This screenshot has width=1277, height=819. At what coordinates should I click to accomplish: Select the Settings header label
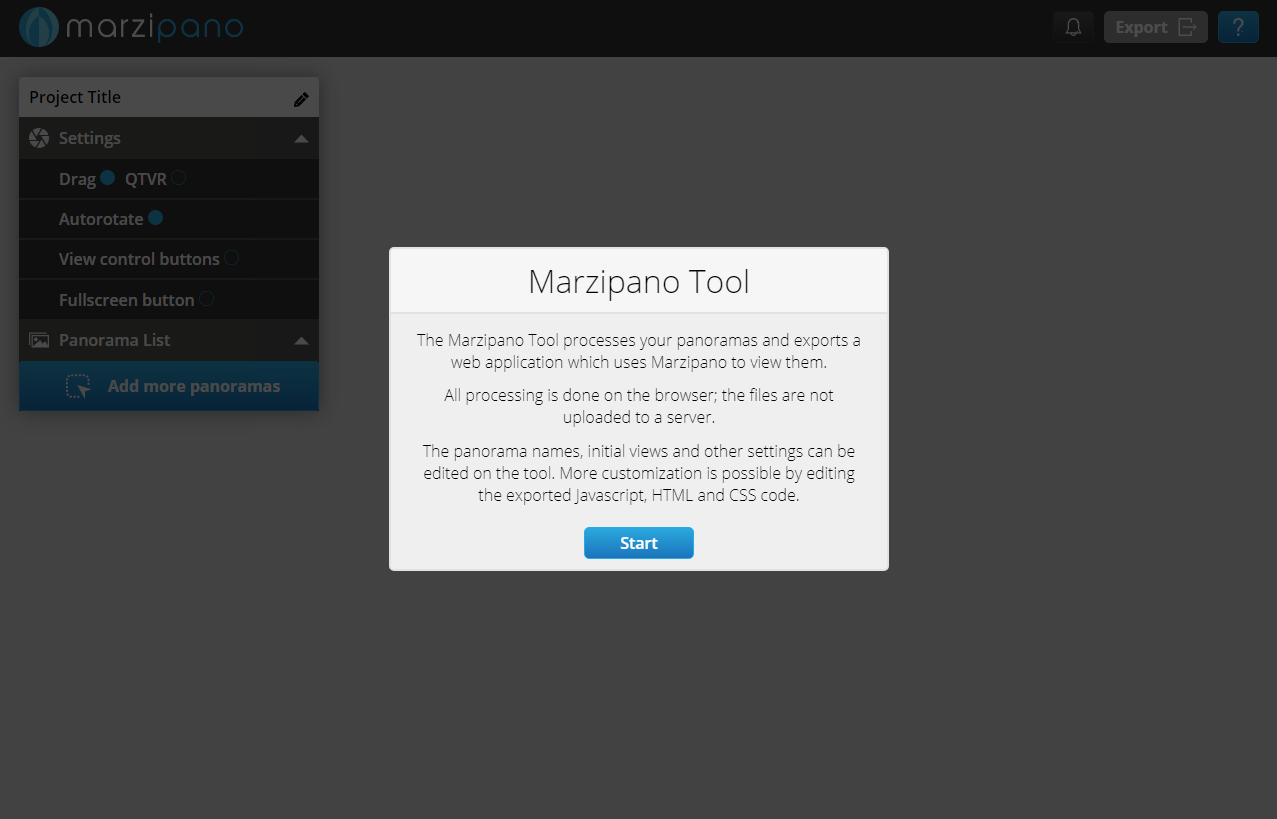point(89,139)
